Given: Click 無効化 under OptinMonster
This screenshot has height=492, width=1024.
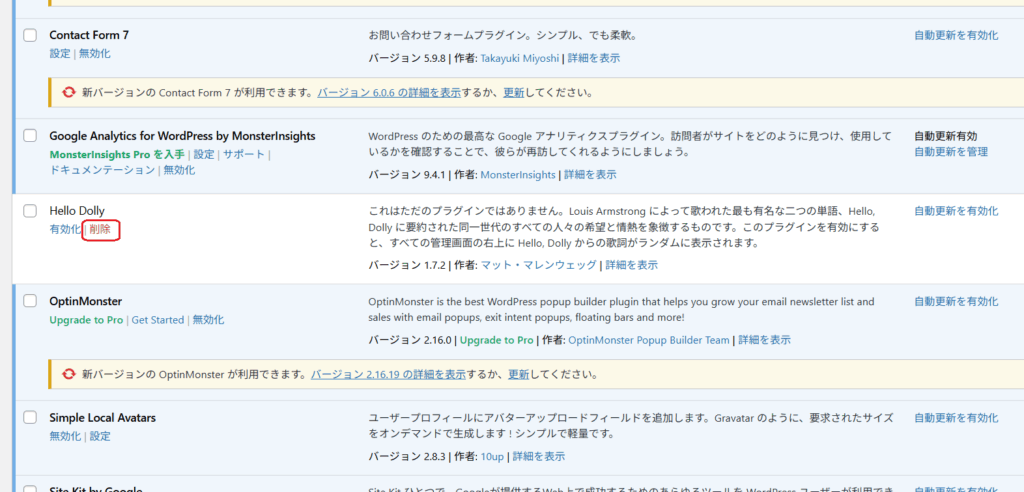Looking at the screenshot, I should click(208, 320).
